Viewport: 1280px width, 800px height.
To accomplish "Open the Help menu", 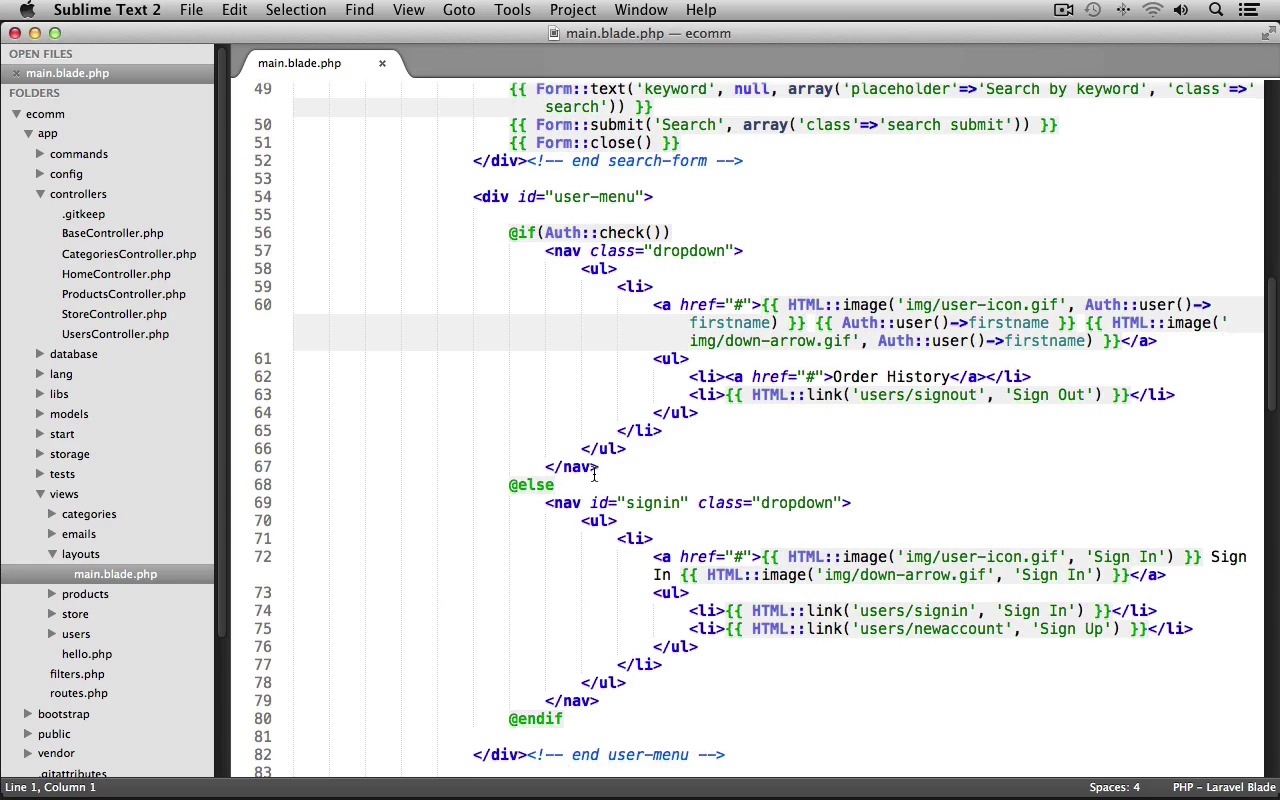I will (701, 10).
